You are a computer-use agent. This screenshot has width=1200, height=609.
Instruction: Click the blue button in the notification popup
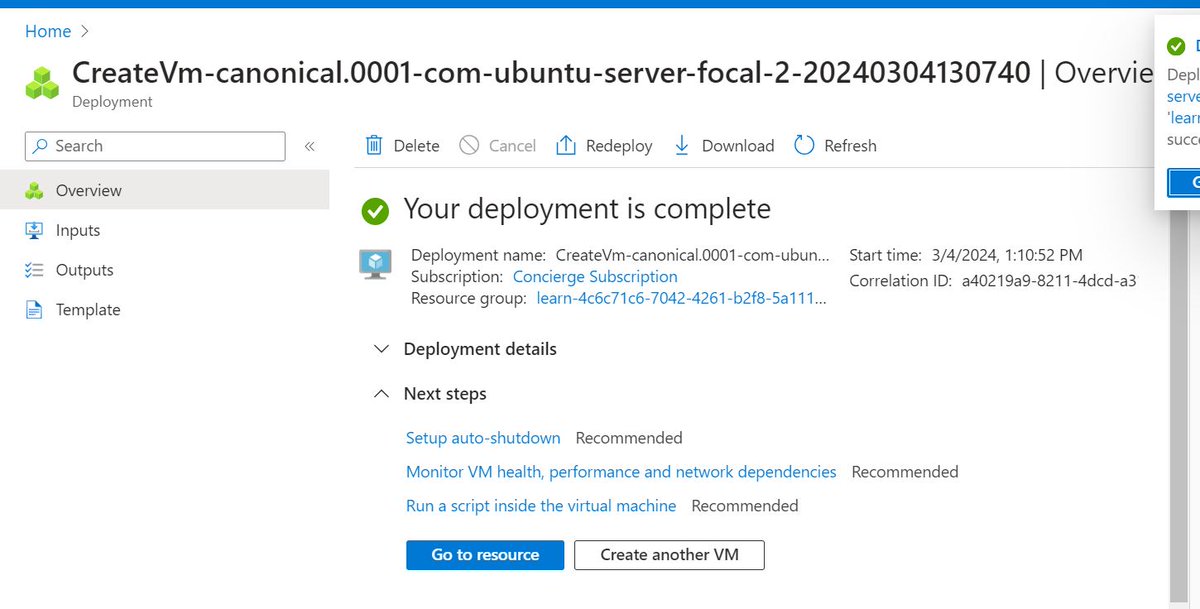(1184, 182)
